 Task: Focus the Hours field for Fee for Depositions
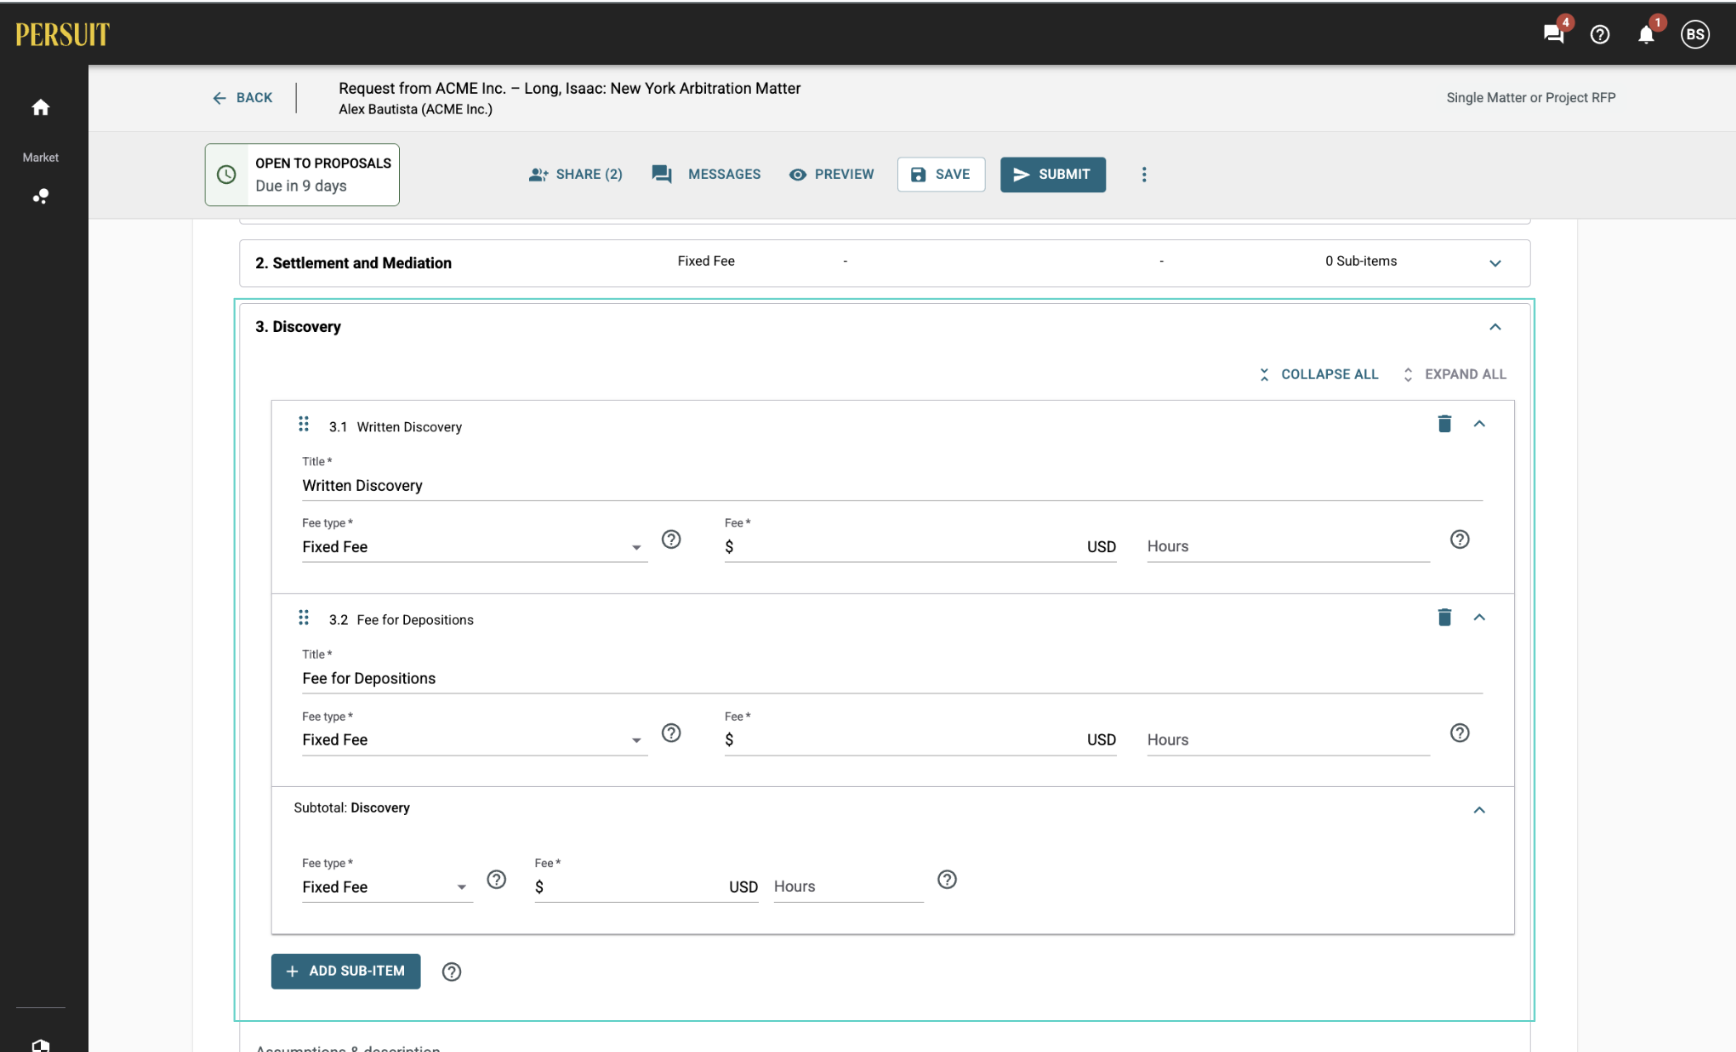[1288, 740]
